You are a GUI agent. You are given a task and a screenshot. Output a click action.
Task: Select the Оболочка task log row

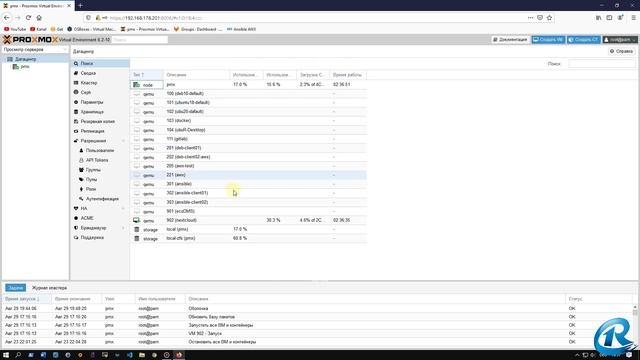pos(318,309)
